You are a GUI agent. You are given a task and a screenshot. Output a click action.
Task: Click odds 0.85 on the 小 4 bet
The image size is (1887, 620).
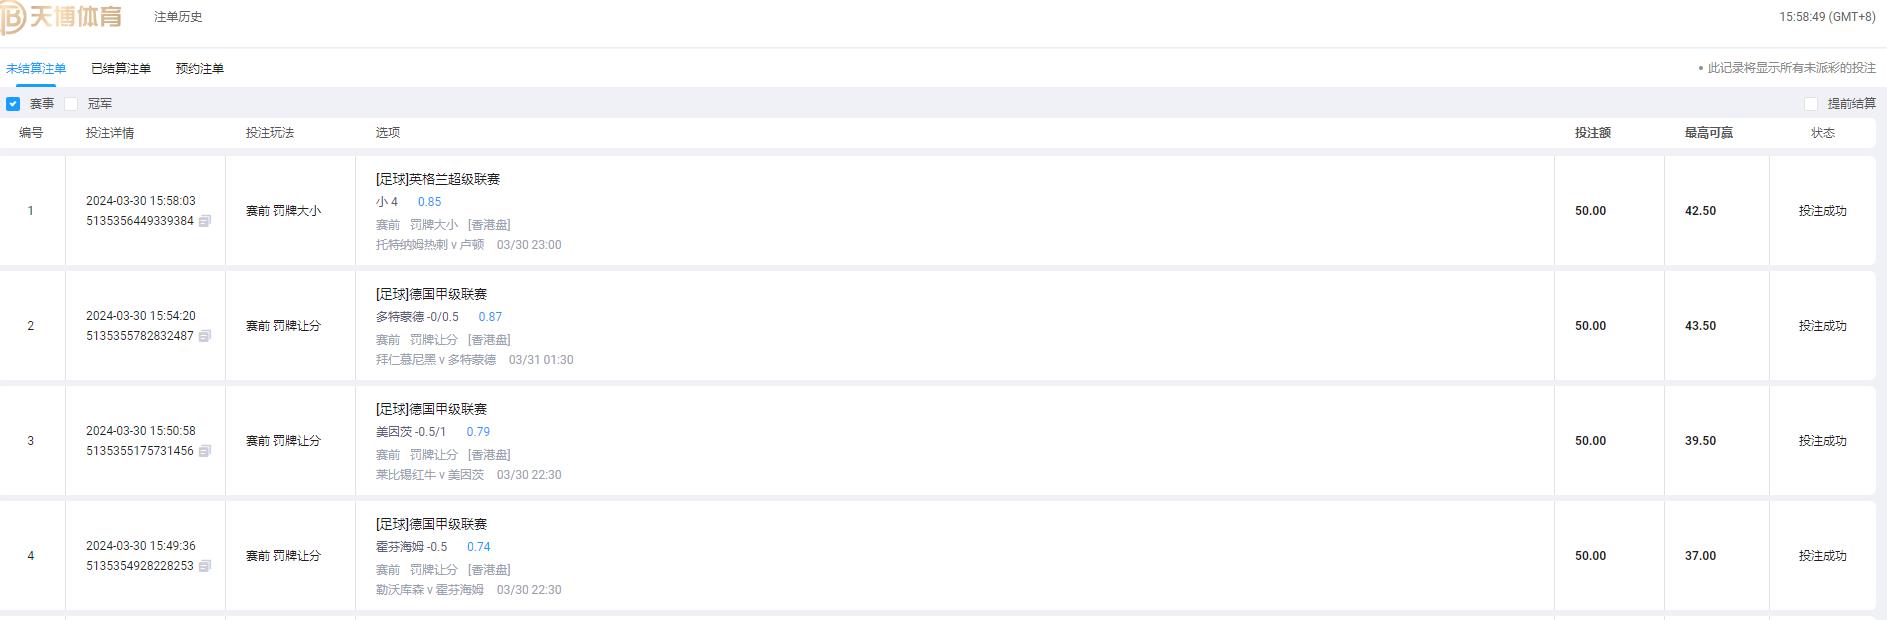[429, 202]
